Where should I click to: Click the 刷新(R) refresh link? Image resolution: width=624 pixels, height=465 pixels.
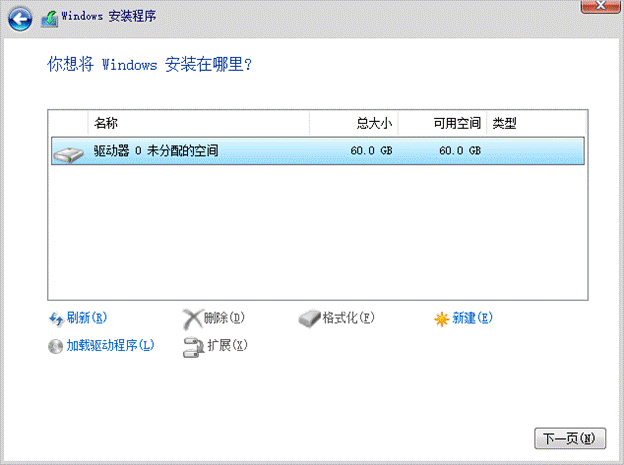86,318
